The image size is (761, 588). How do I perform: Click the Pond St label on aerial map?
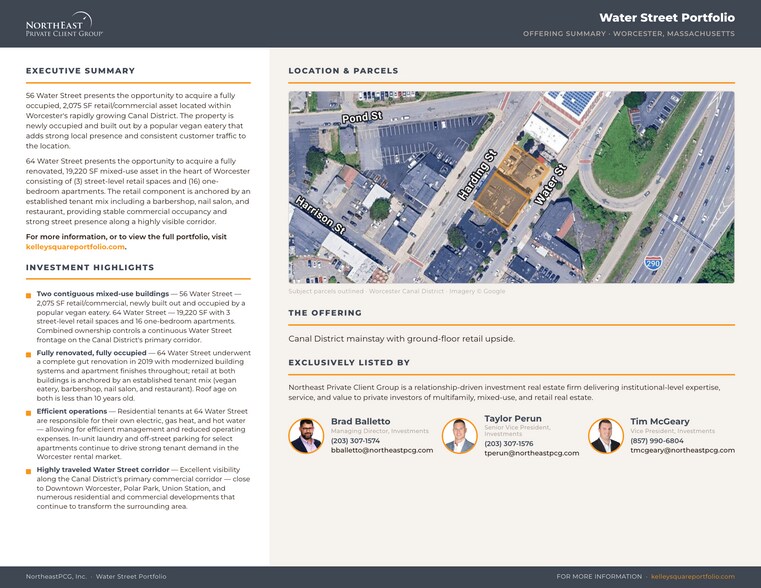362,117
